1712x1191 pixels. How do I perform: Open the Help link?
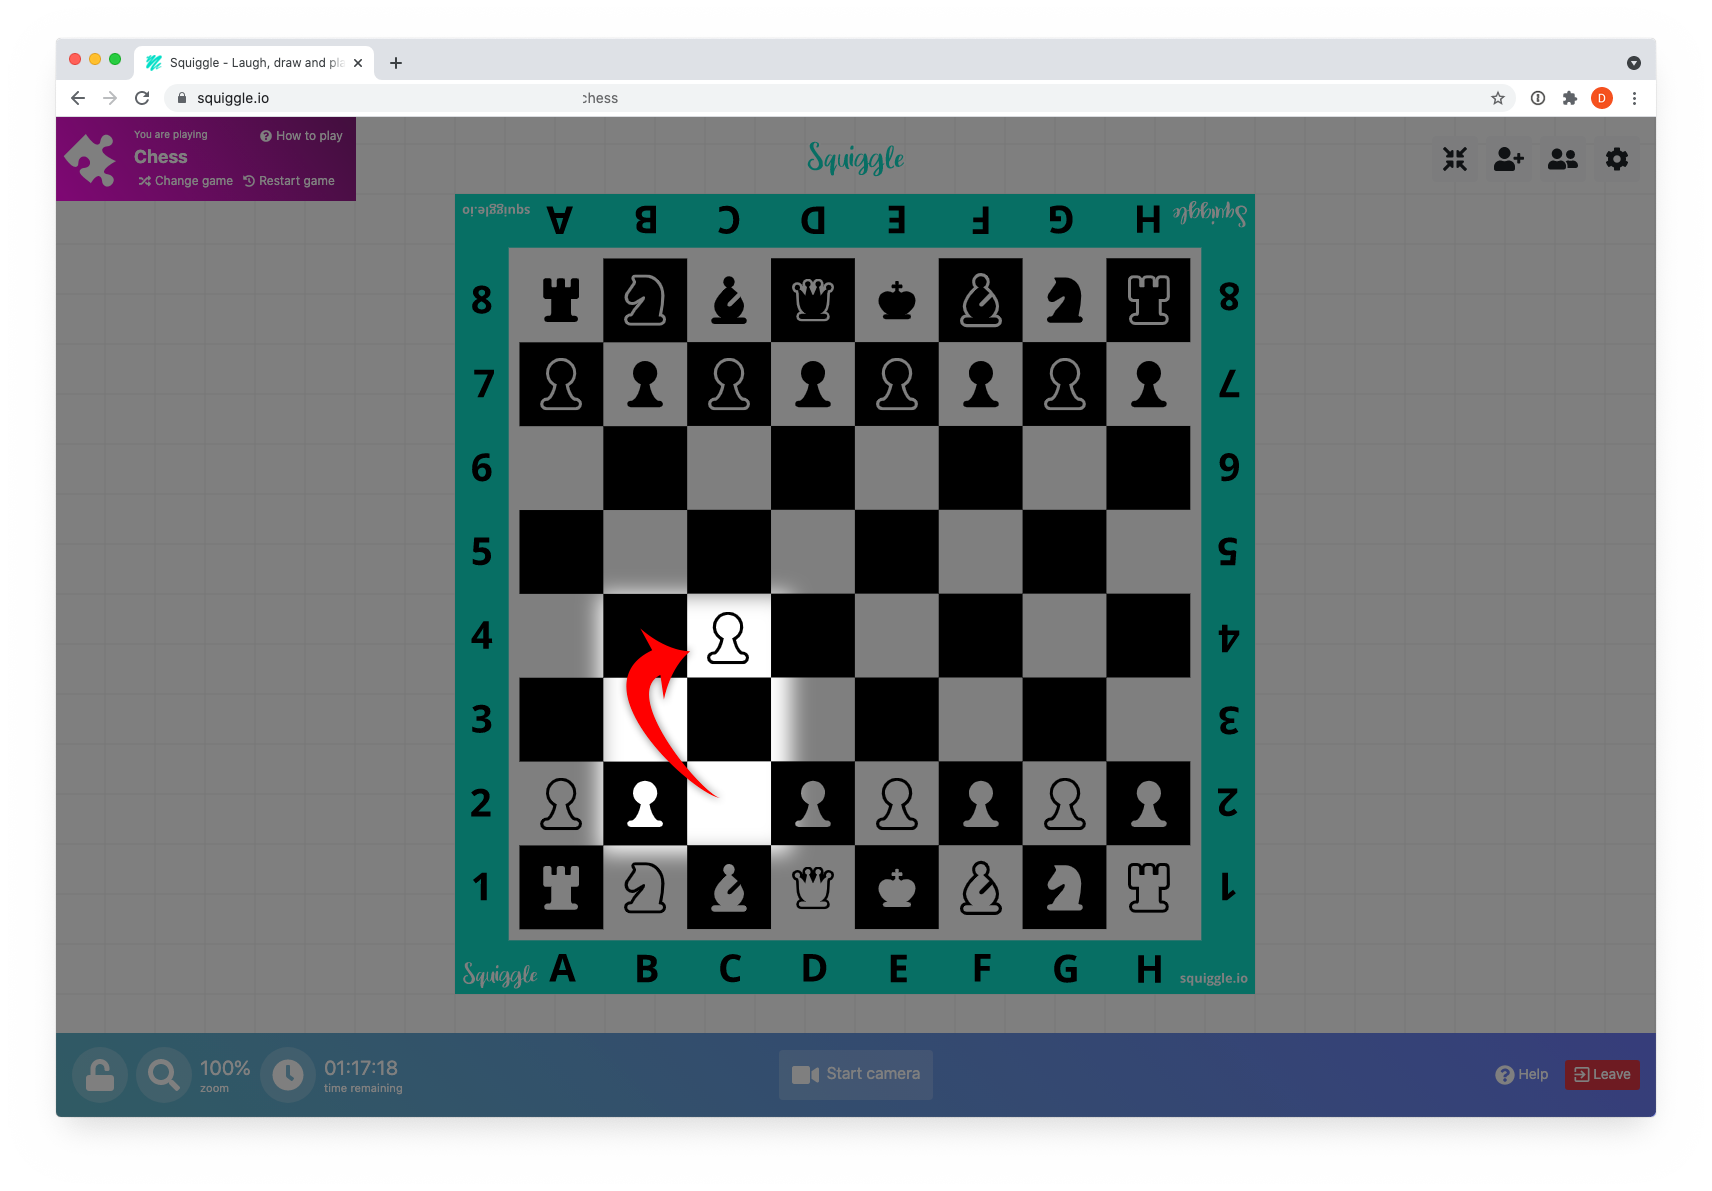[1522, 1074]
